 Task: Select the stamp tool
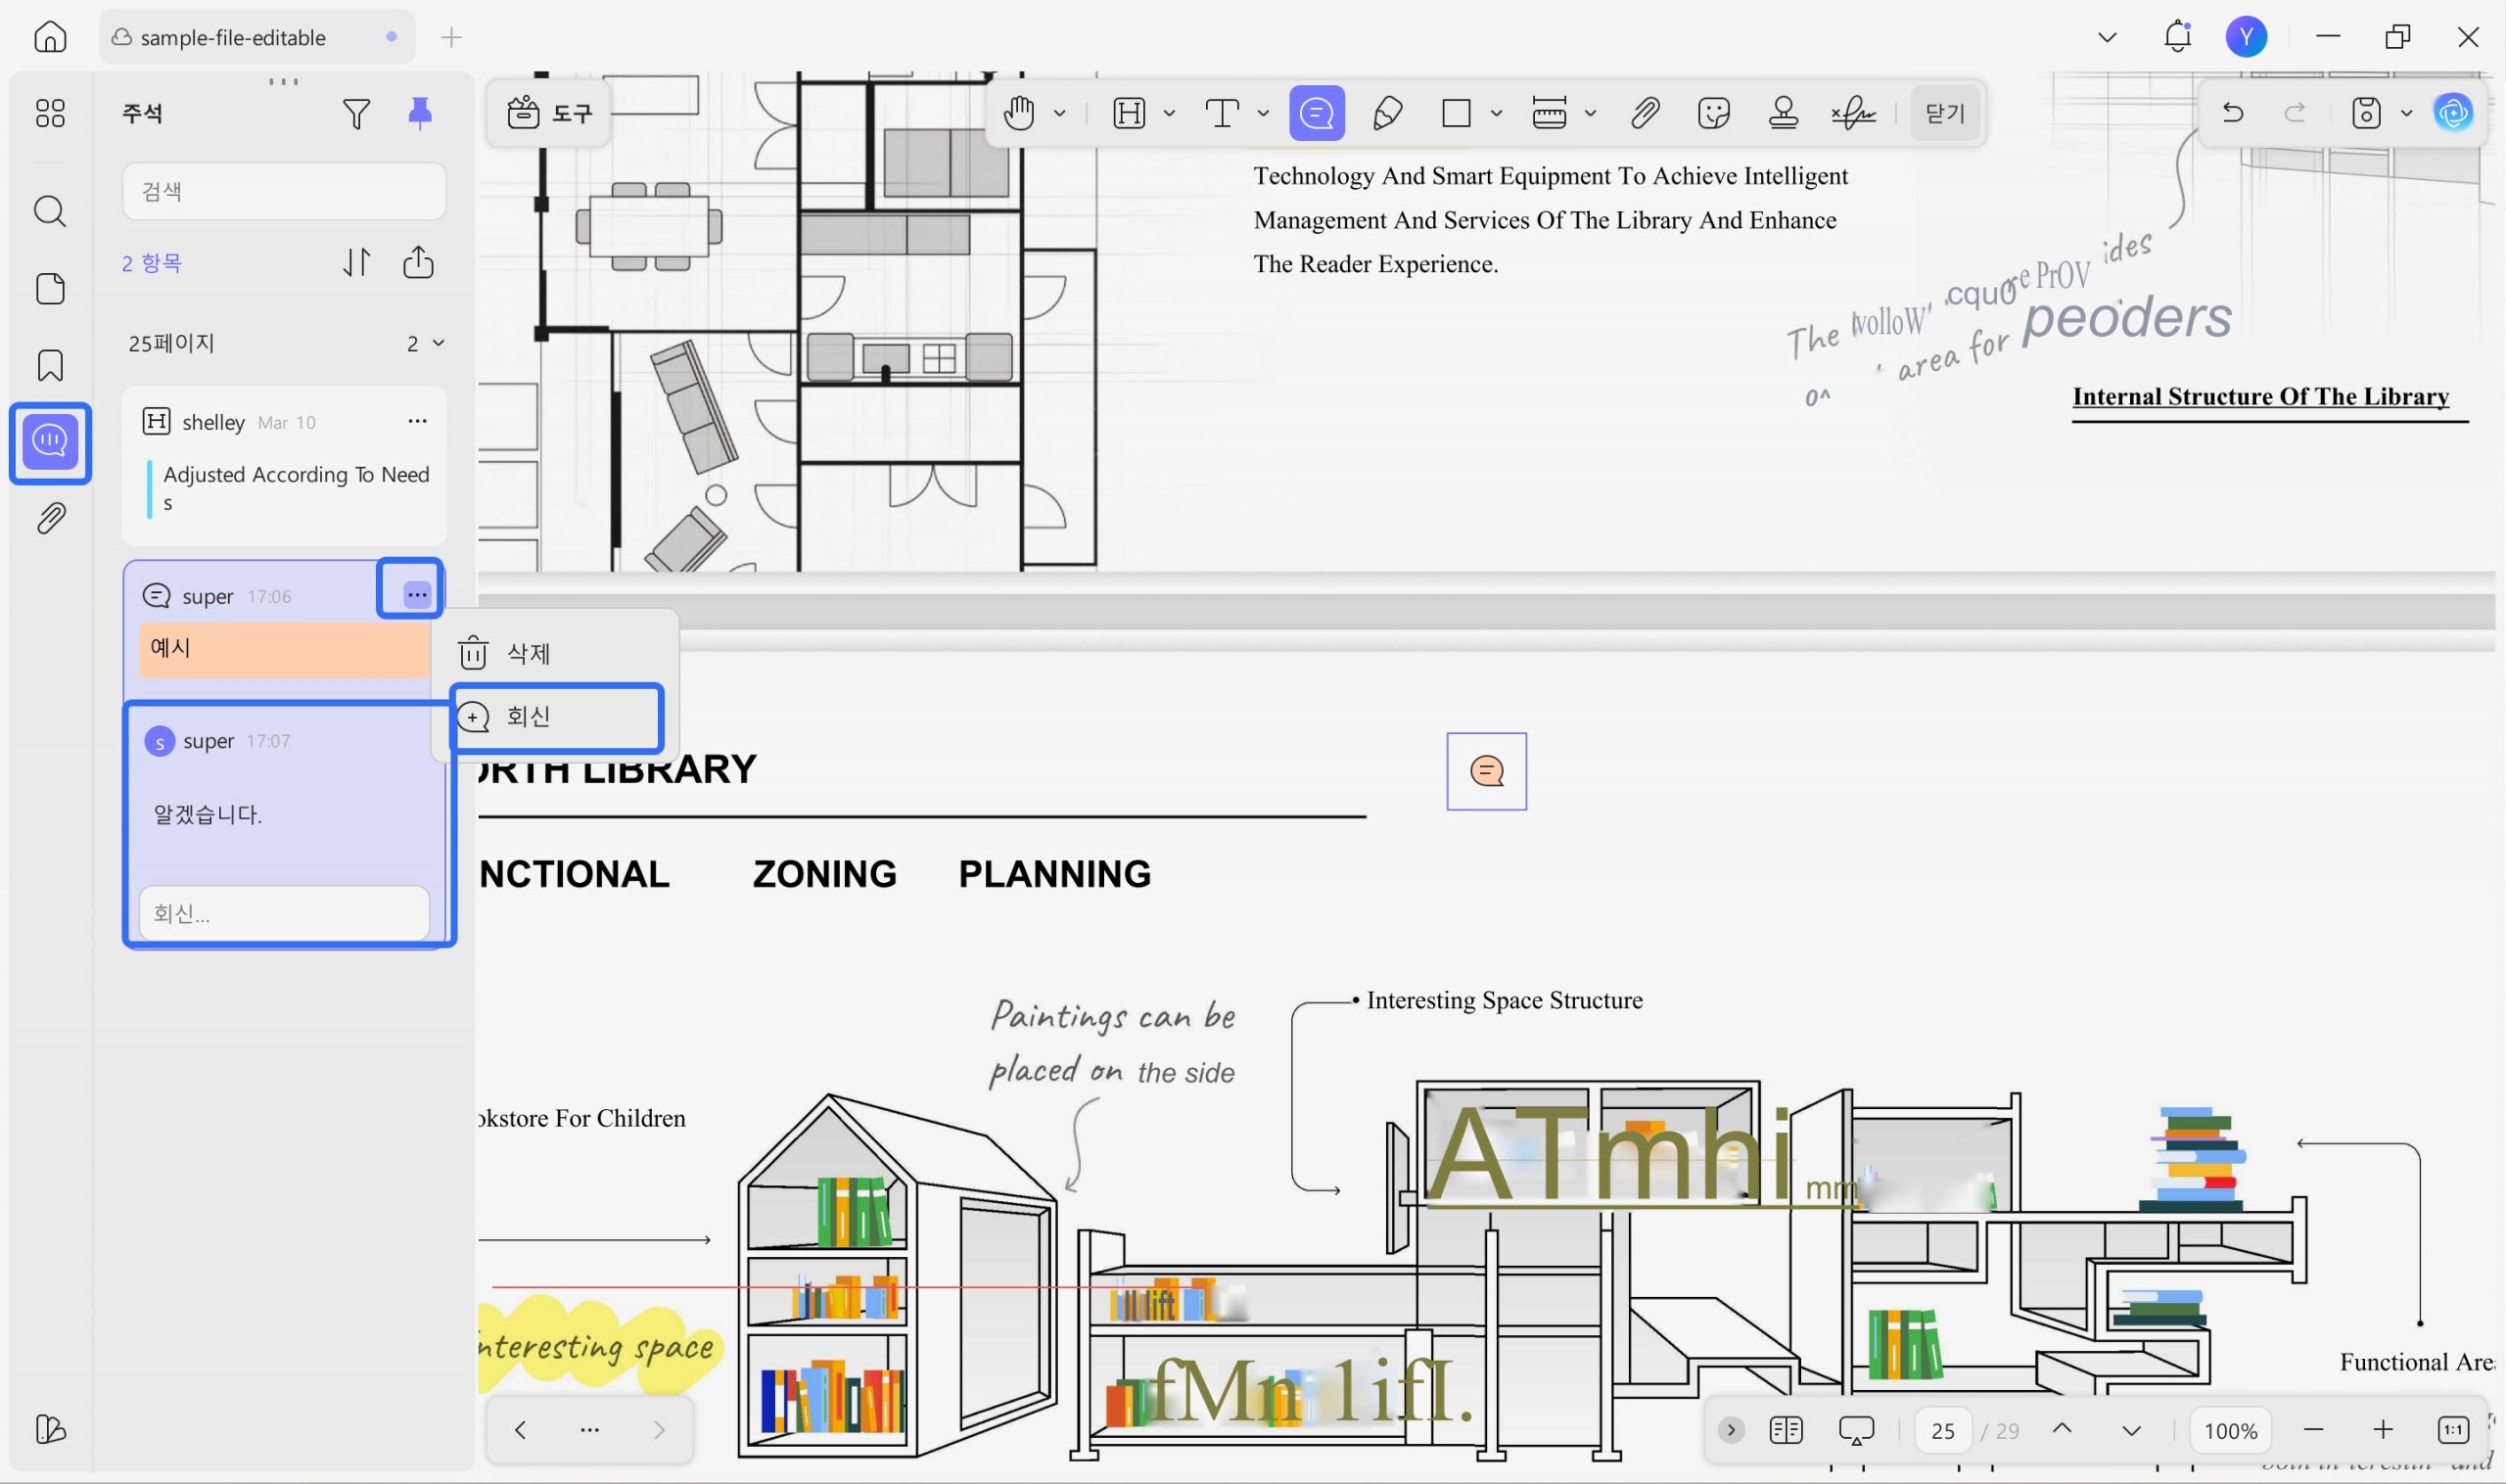tap(1783, 113)
